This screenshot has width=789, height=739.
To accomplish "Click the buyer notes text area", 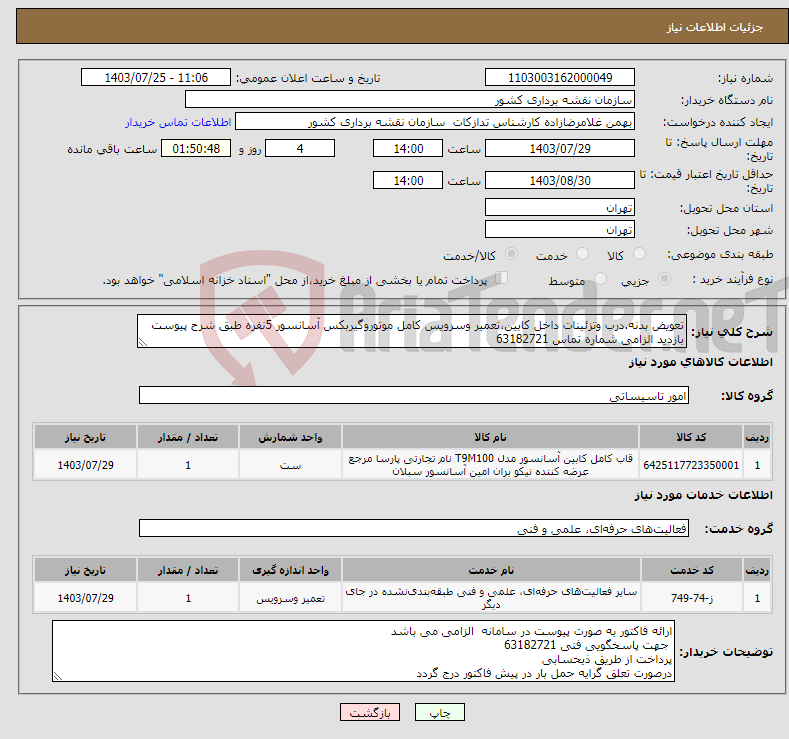I will click(x=363, y=651).
